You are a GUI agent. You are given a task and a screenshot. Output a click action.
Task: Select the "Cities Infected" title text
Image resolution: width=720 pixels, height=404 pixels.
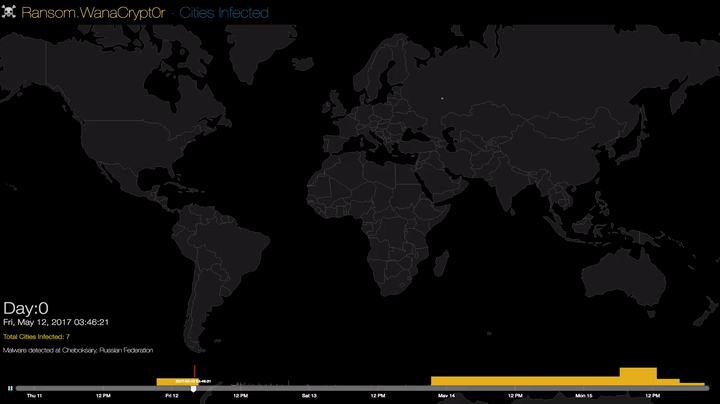click(224, 13)
